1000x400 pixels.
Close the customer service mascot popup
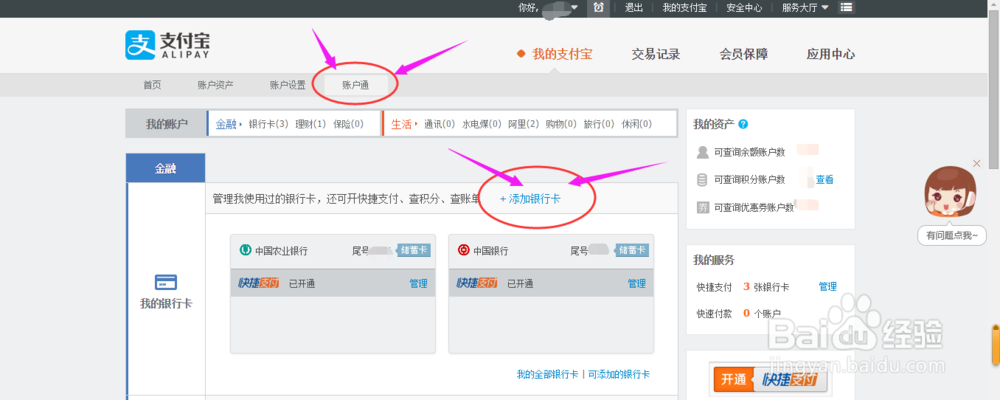[976, 164]
